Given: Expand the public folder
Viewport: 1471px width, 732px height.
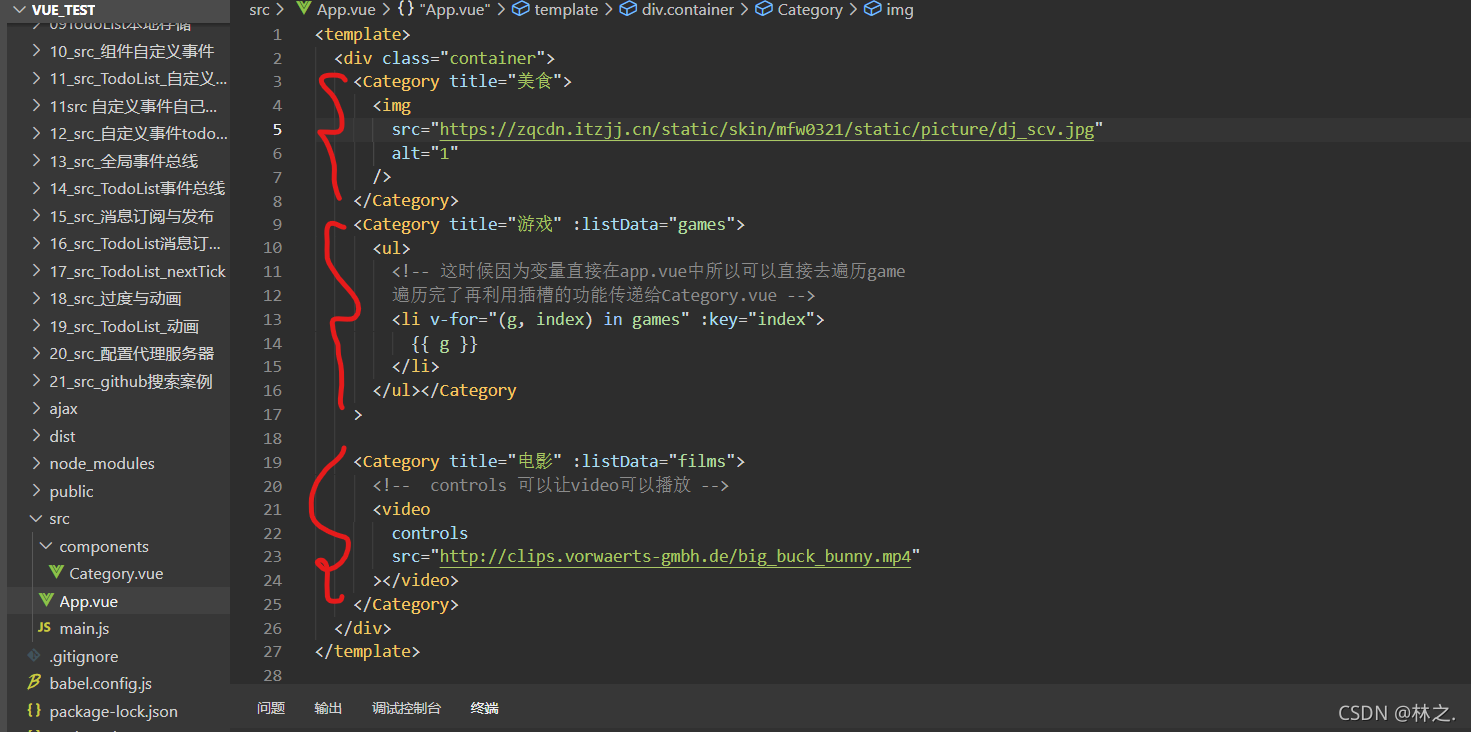Looking at the screenshot, I should (x=37, y=491).
